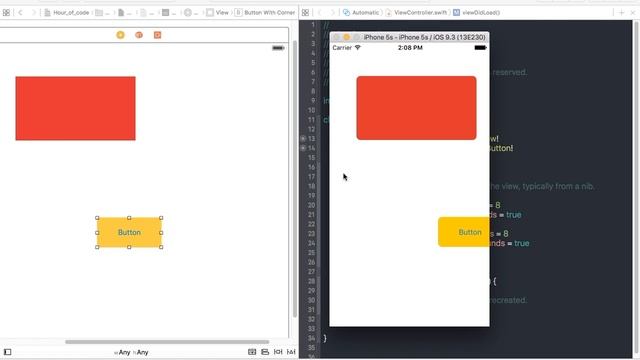The image size is (640, 360).
Task: Open the scene breadcrumb in jump bar
Action: click(169, 13)
